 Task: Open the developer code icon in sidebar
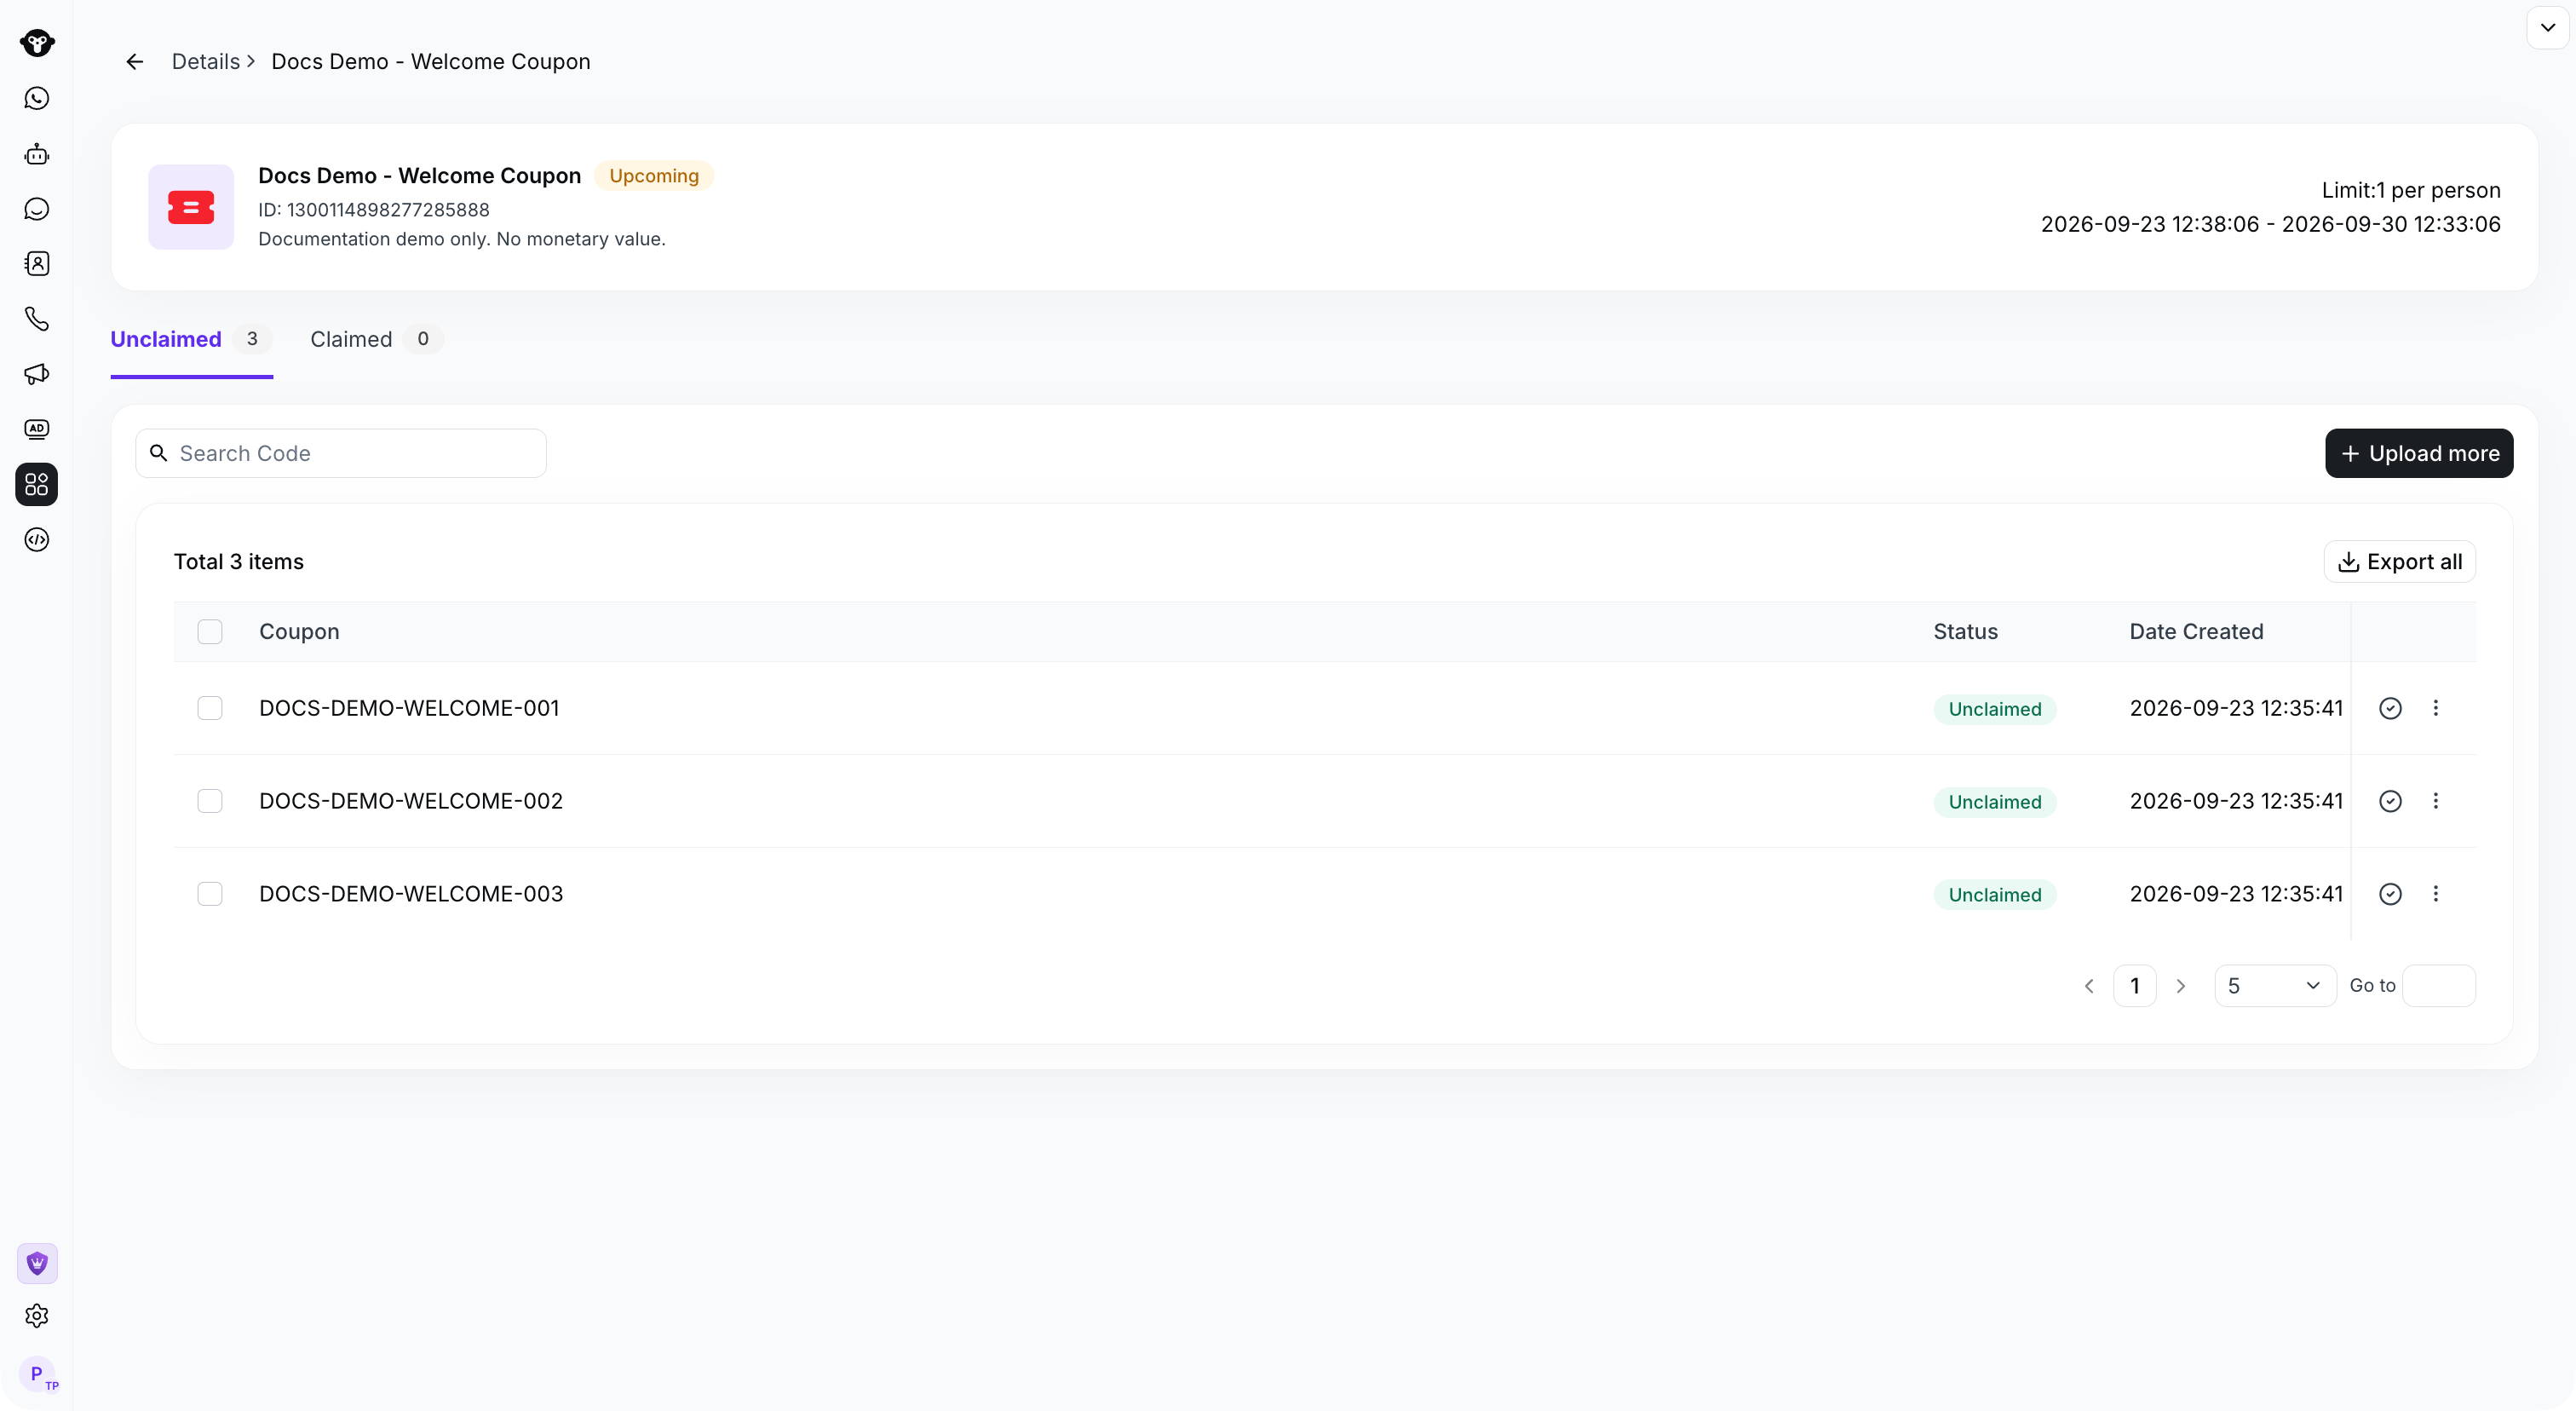point(37,540)
